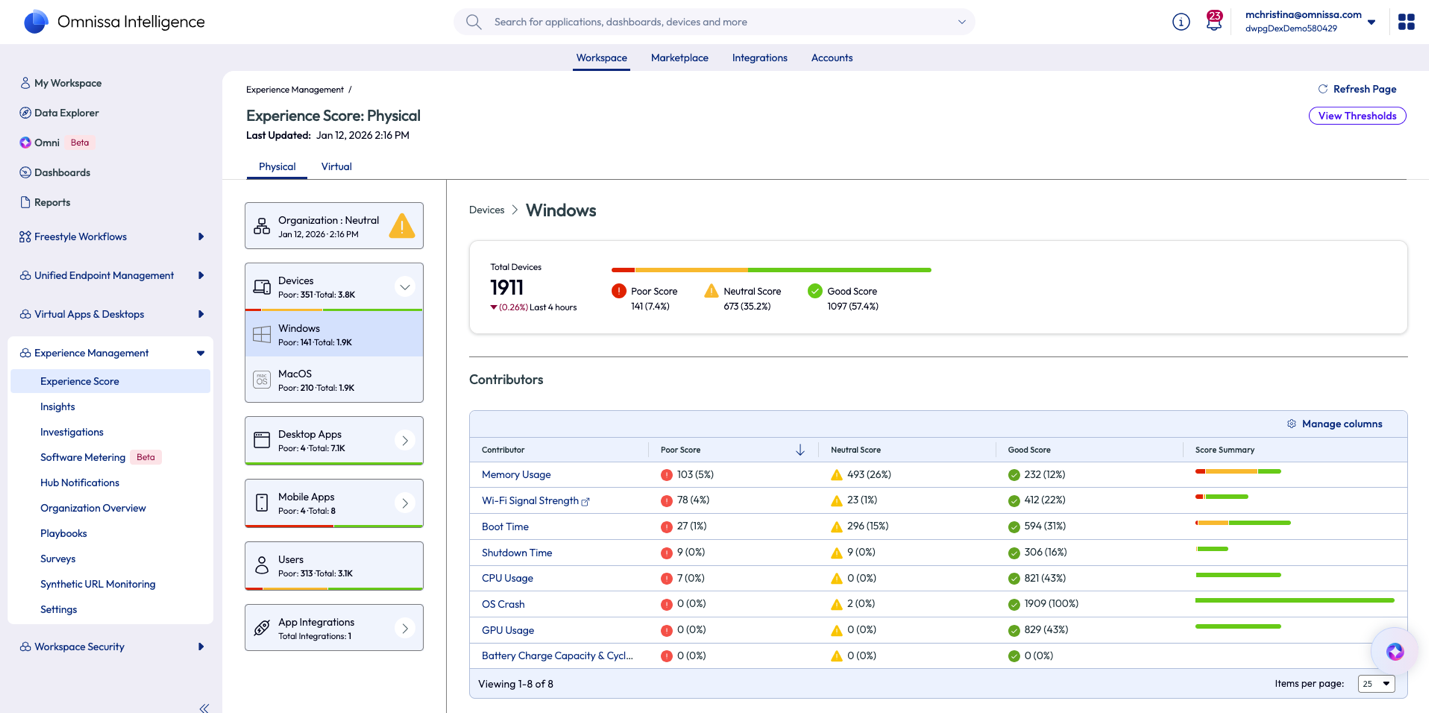The width and height of the screenshot is (1429, 713).
Task: Switch to the Virtual tab
Action: [x=336, y=167]
